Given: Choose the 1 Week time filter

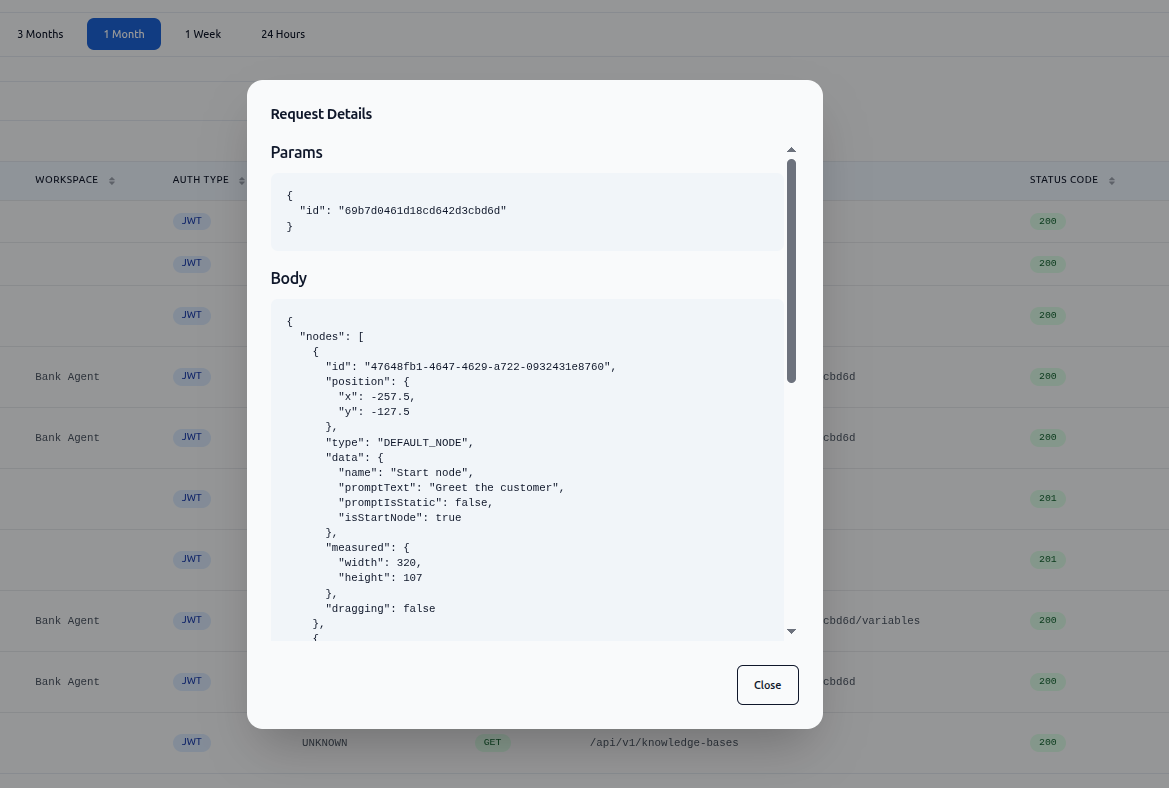Looking at the screenshot, I should (203, 34).
